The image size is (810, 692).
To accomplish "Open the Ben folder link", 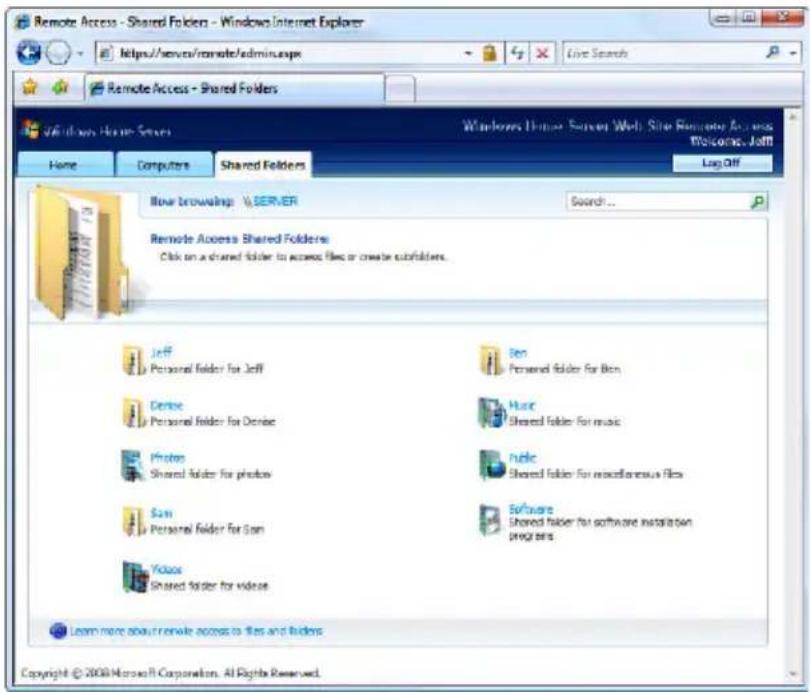I will click(x=518, y=353).
